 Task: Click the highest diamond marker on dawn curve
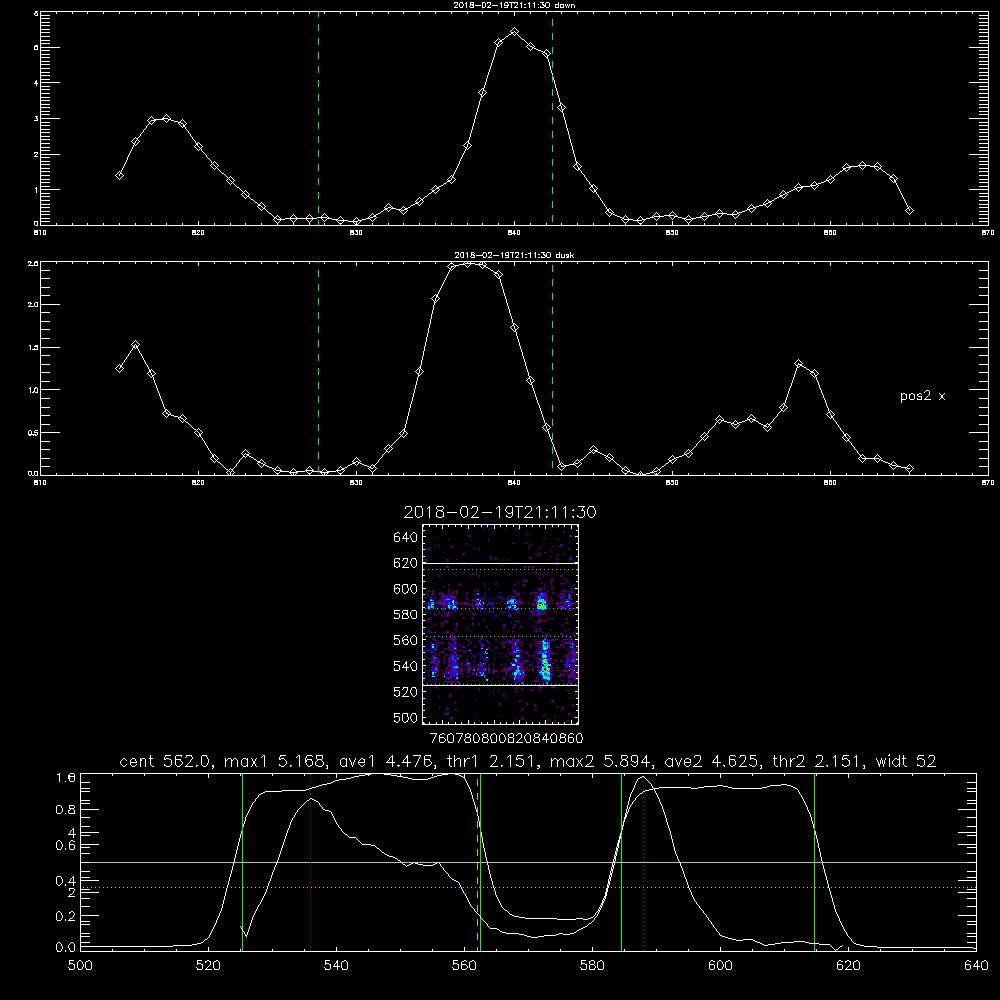point(515,31)
